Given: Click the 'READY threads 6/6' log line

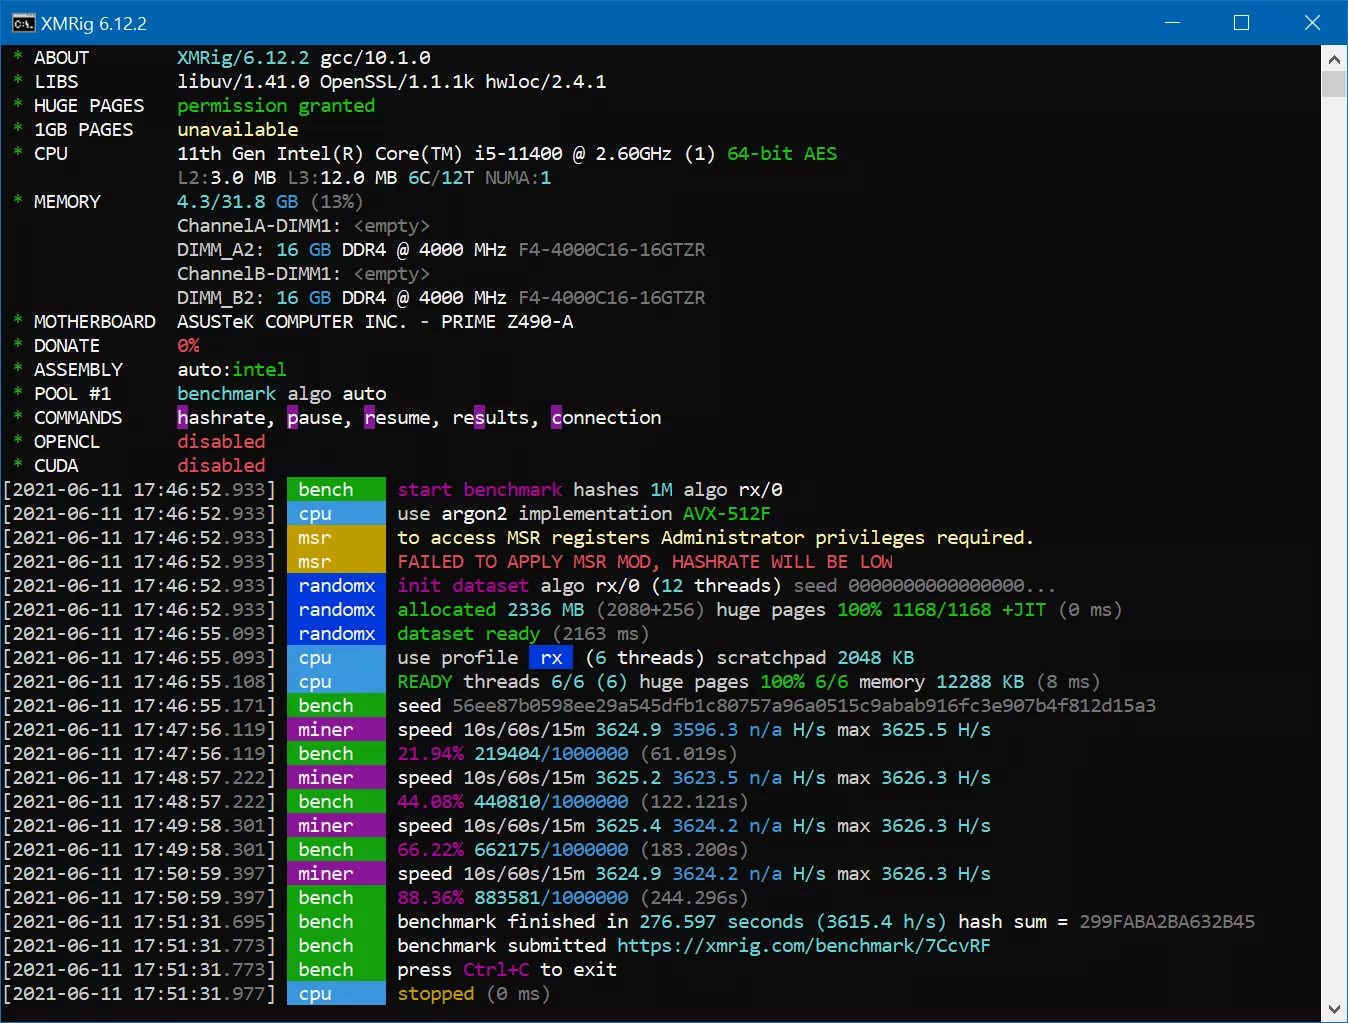Looking at the screenshot, I should click(748, 682).
